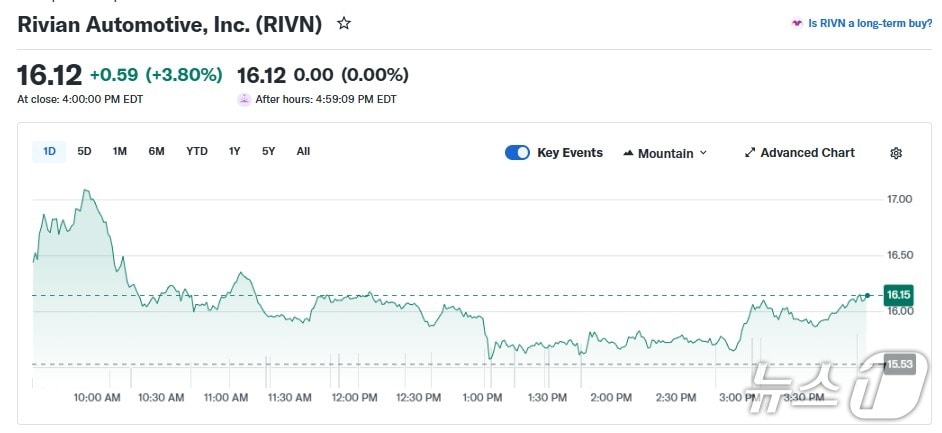Select the 1M chart range
942x433 pixels.
pos(120,151)
